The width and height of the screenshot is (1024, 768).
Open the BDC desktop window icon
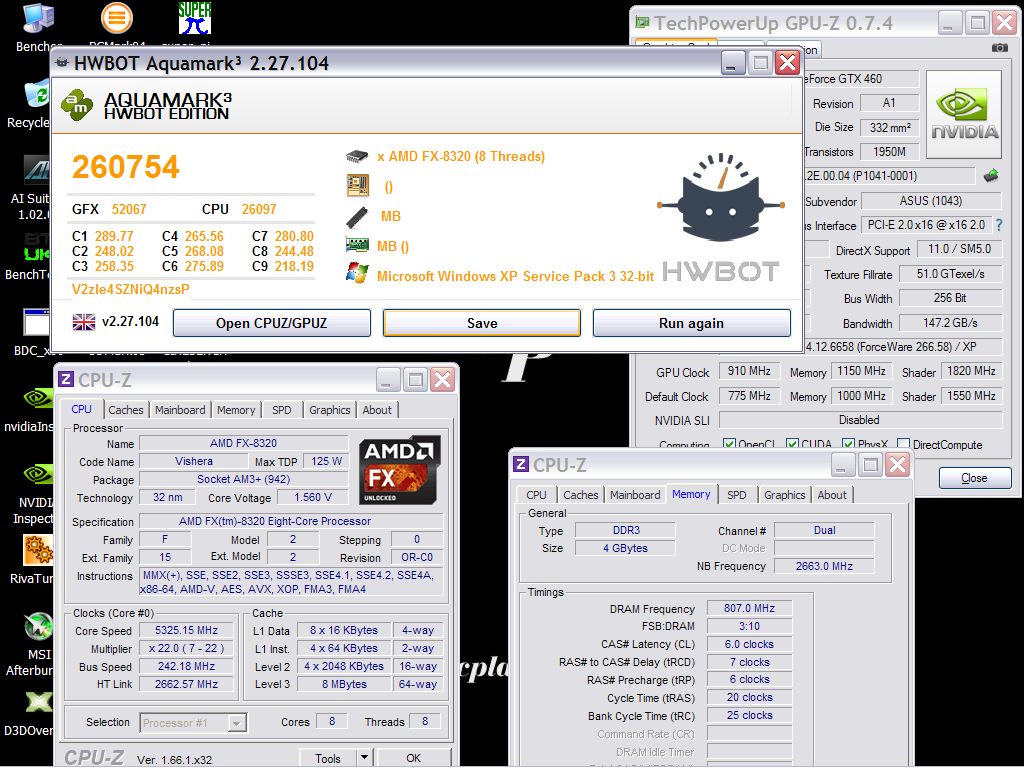[37, 322]
